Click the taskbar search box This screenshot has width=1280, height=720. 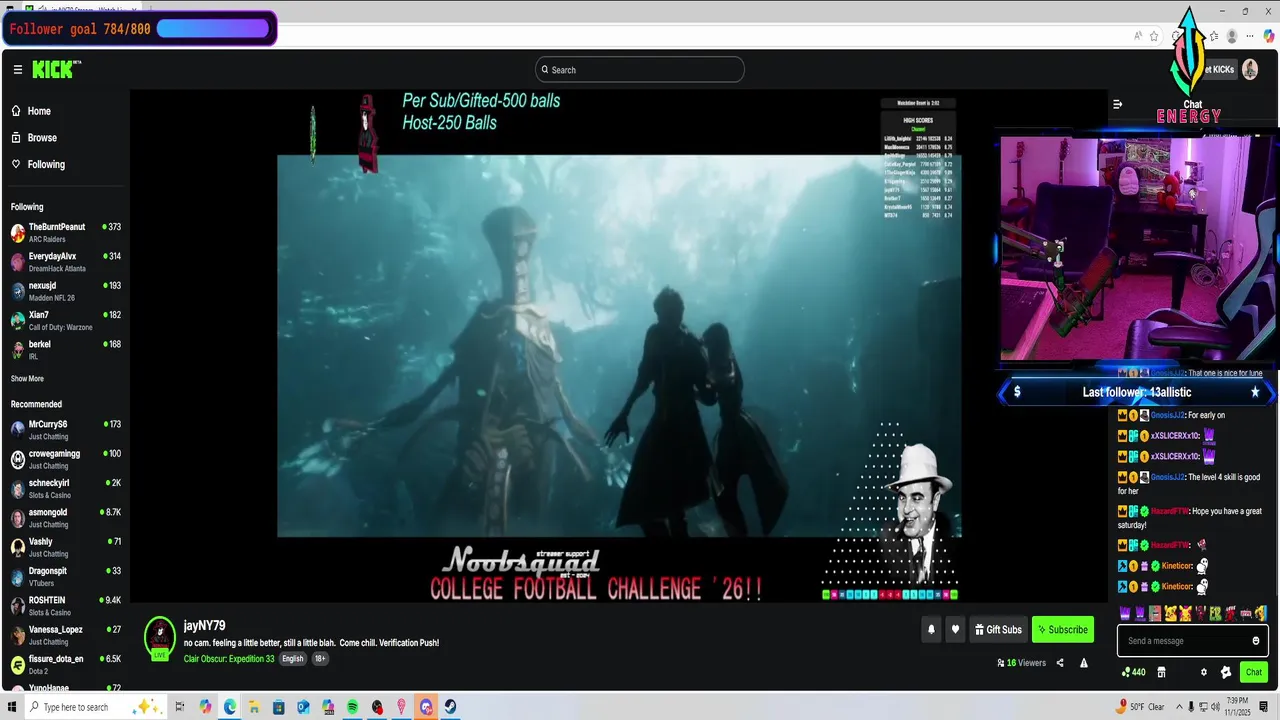click(x=95, y=707)
